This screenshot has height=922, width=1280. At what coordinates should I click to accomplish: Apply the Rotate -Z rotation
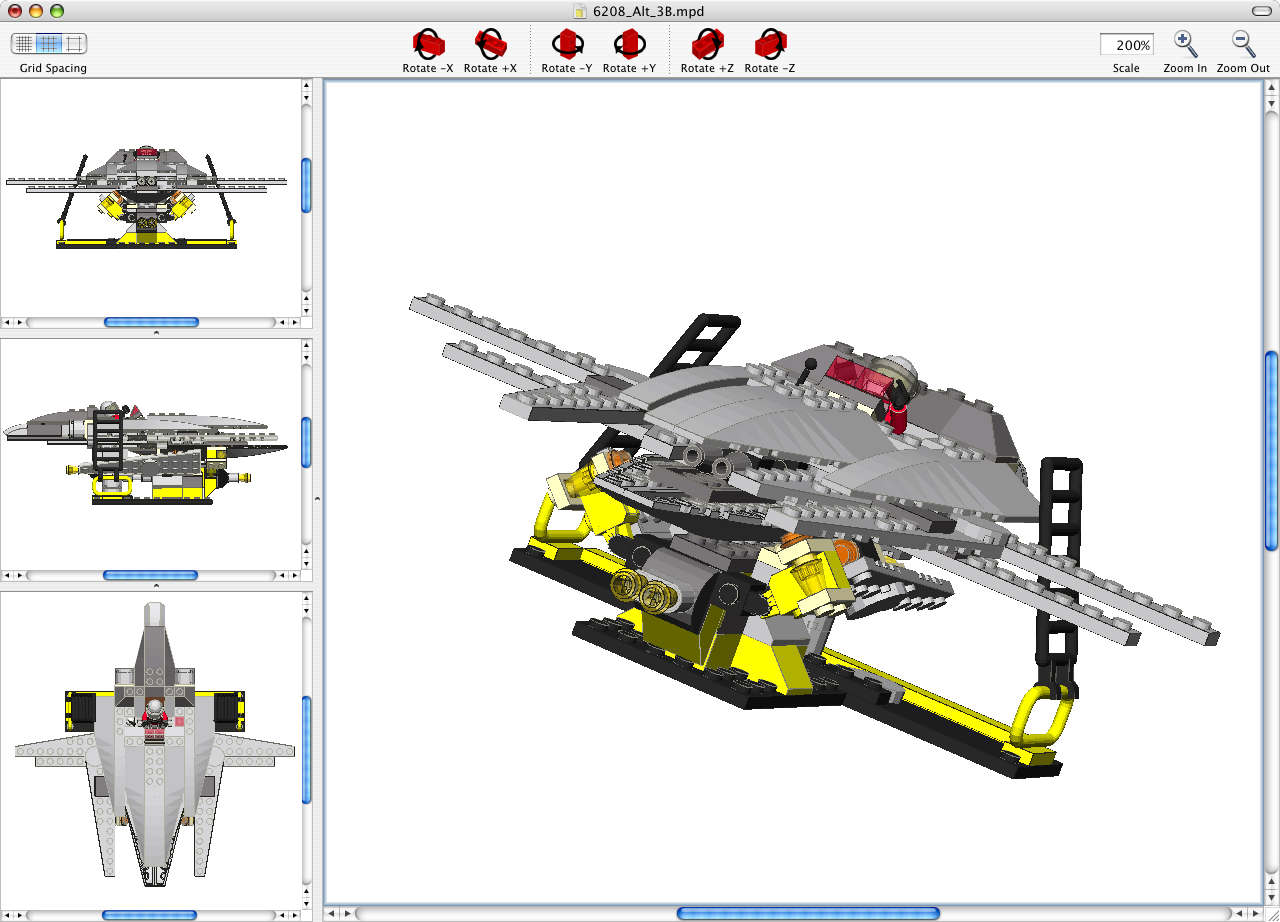[770, 43]
